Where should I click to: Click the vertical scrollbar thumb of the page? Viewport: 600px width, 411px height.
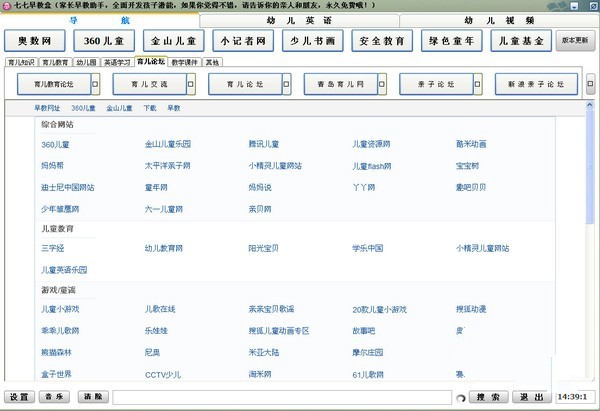pos(590,166)
